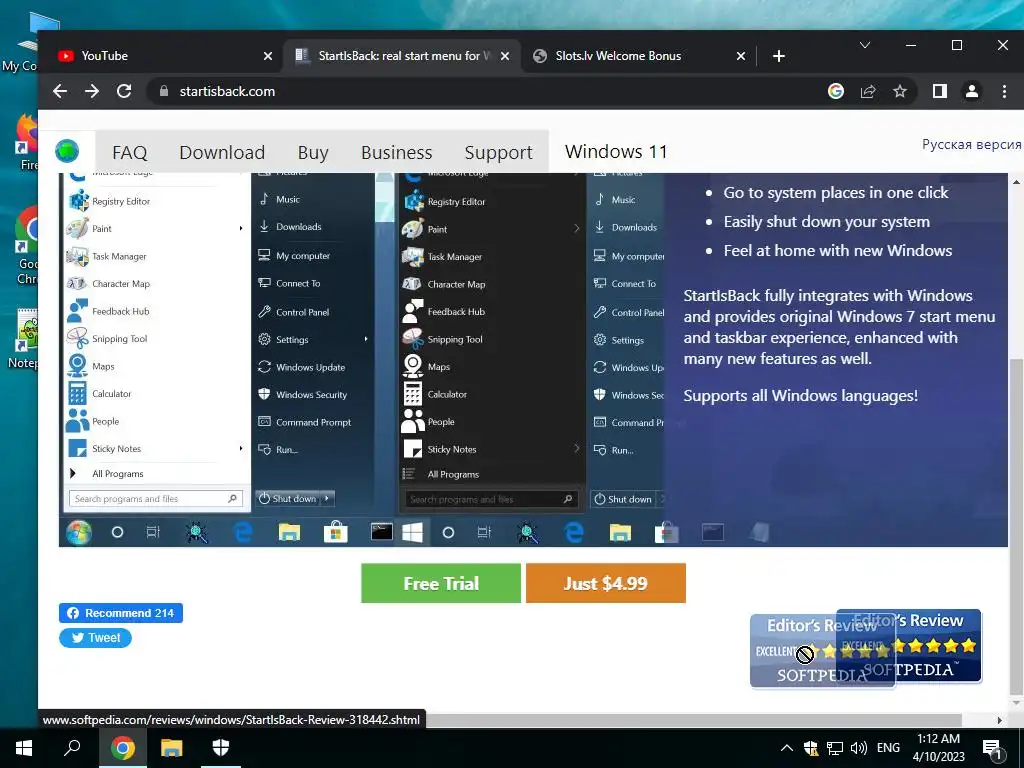Open the Chrome profile avatar

(972, 91)
